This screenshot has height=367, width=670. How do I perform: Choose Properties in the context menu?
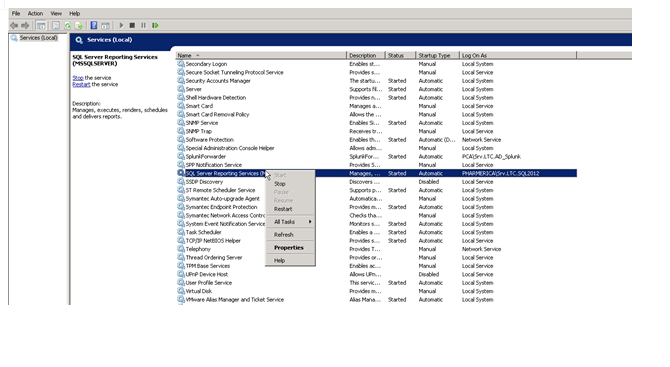(x=289, y=247)
